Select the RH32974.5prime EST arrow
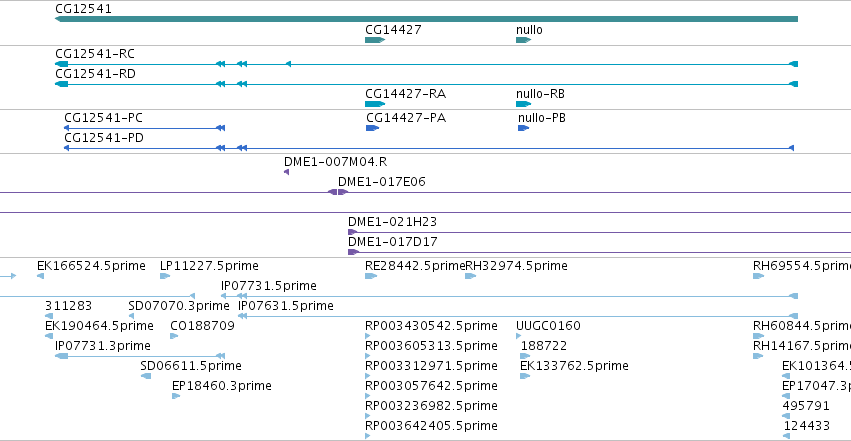Image resolution: width=851 pixels, height=441 pixels. [x=471, y=276]
